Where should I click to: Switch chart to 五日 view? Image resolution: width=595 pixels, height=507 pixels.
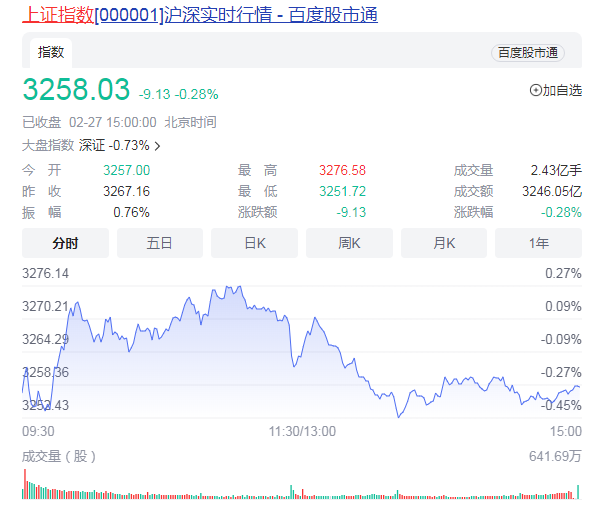[160, 243]
